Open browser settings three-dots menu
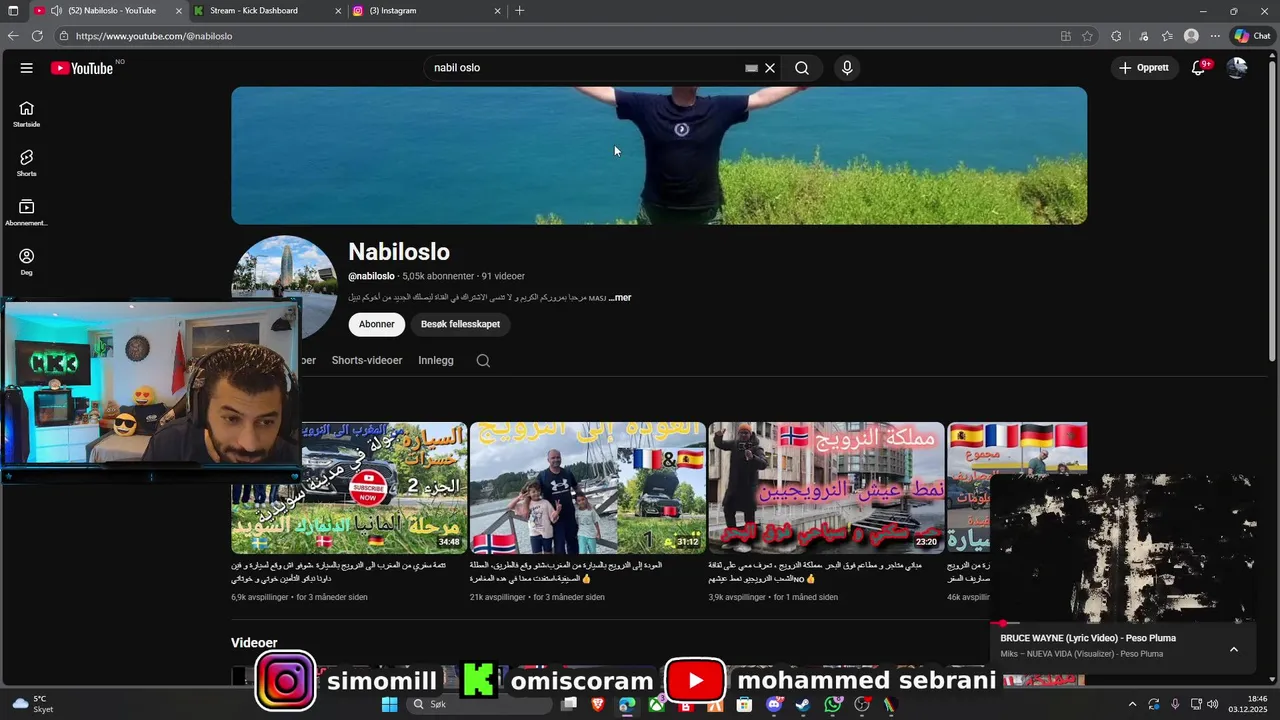This screenshot has width=1280, height=720. point(1215,36)
